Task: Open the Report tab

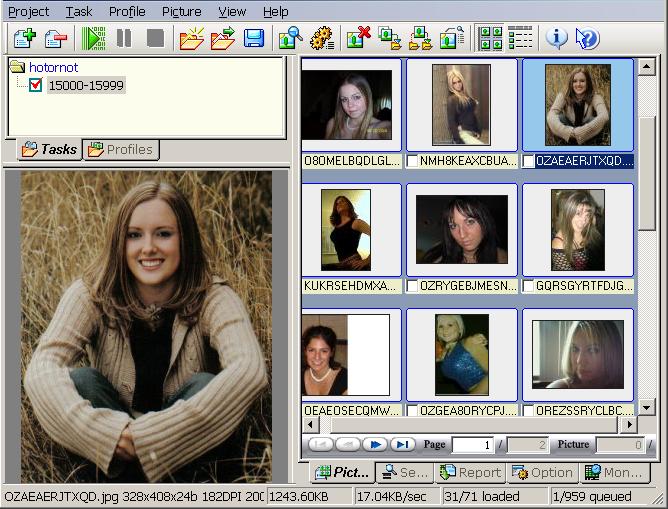Action: tap(469, 473)
